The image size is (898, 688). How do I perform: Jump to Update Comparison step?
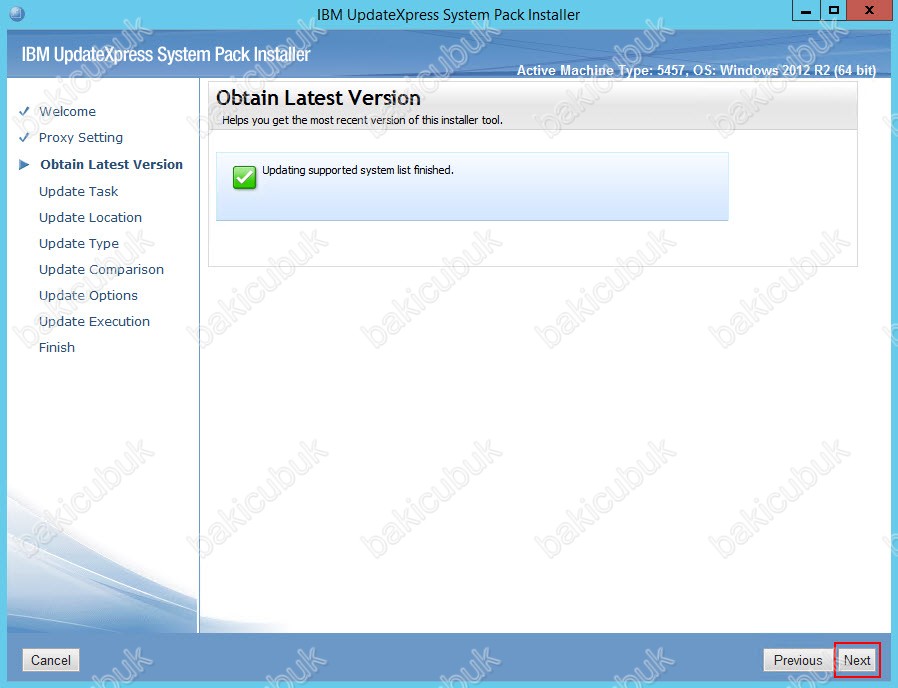point(101,269)
